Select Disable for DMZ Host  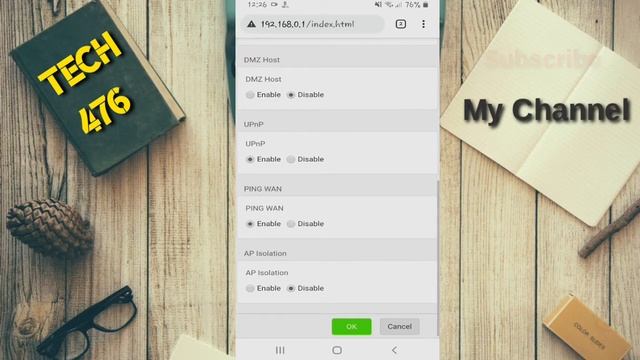(291, 95)
